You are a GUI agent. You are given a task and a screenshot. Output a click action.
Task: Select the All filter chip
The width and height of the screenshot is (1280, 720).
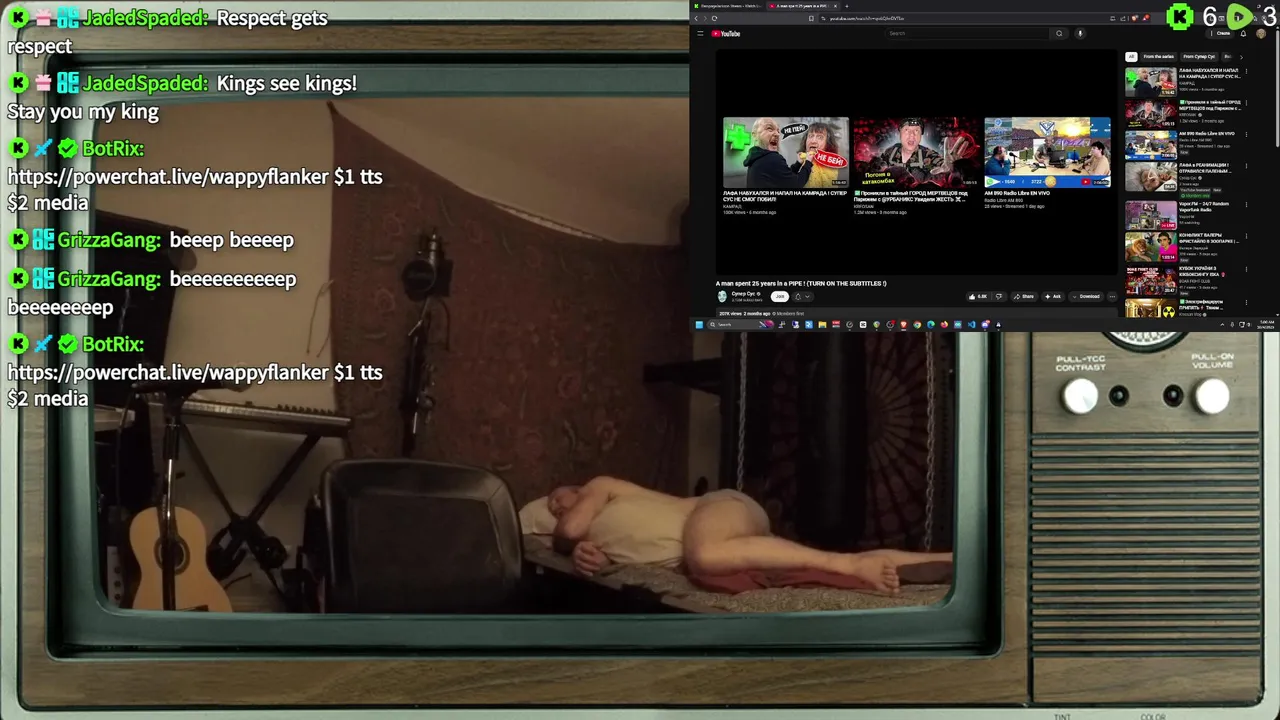tap(1131, 56)
